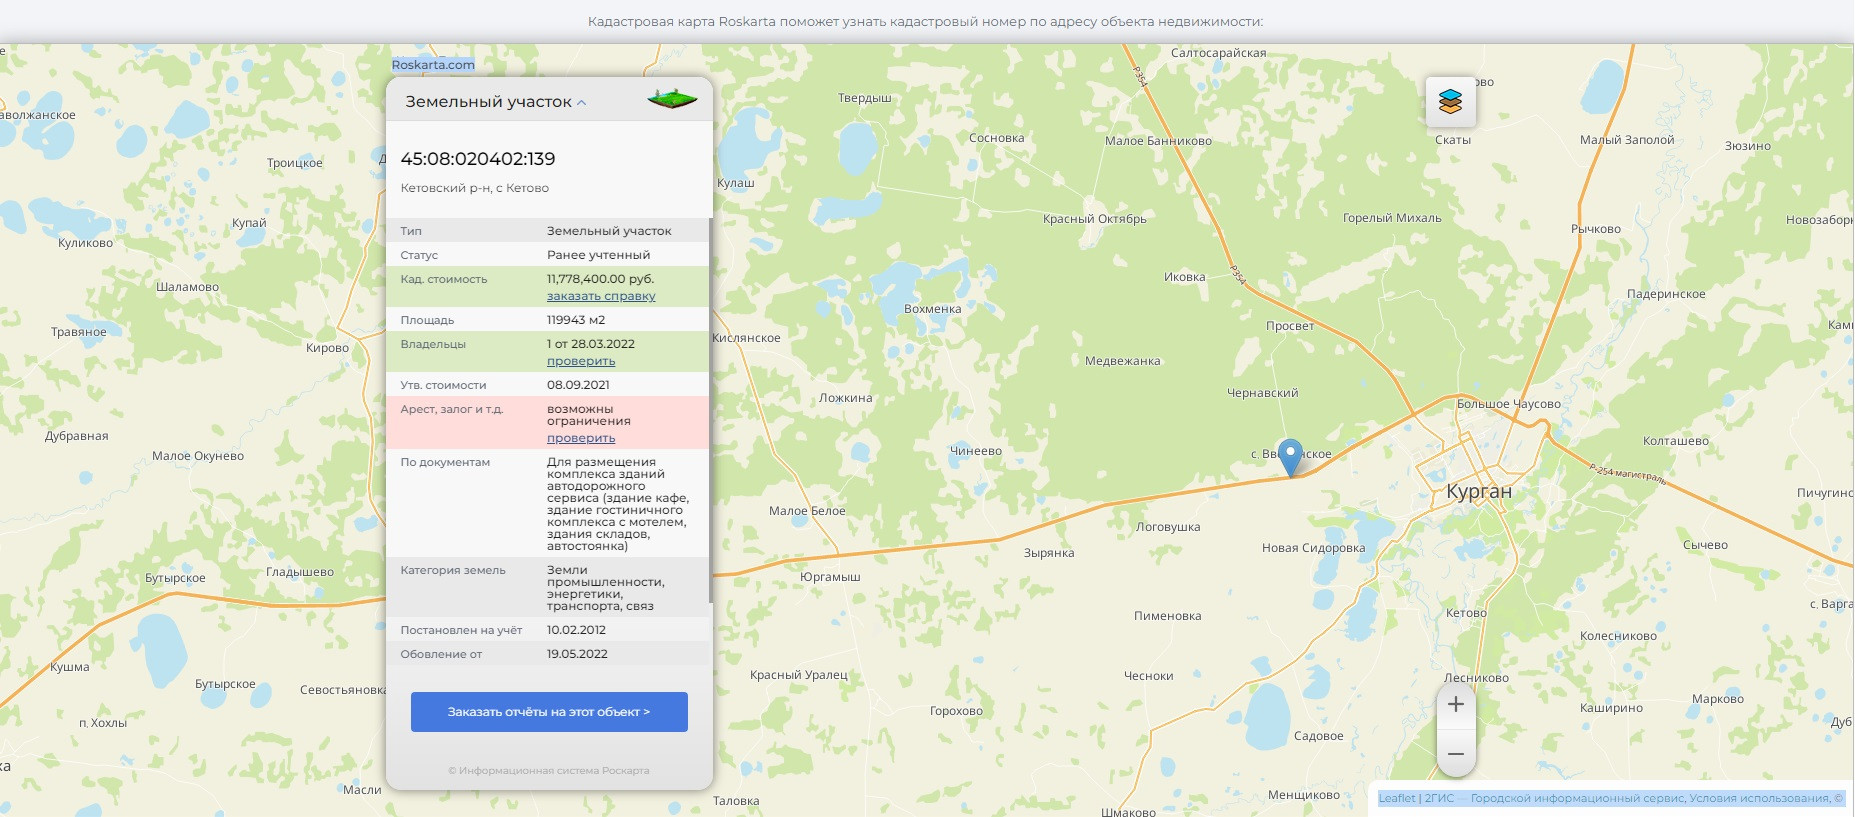This screenshot has width=1855, height=817.
Task: Click the Новая Сидоровка label on map
Action: pos(1313,548)
